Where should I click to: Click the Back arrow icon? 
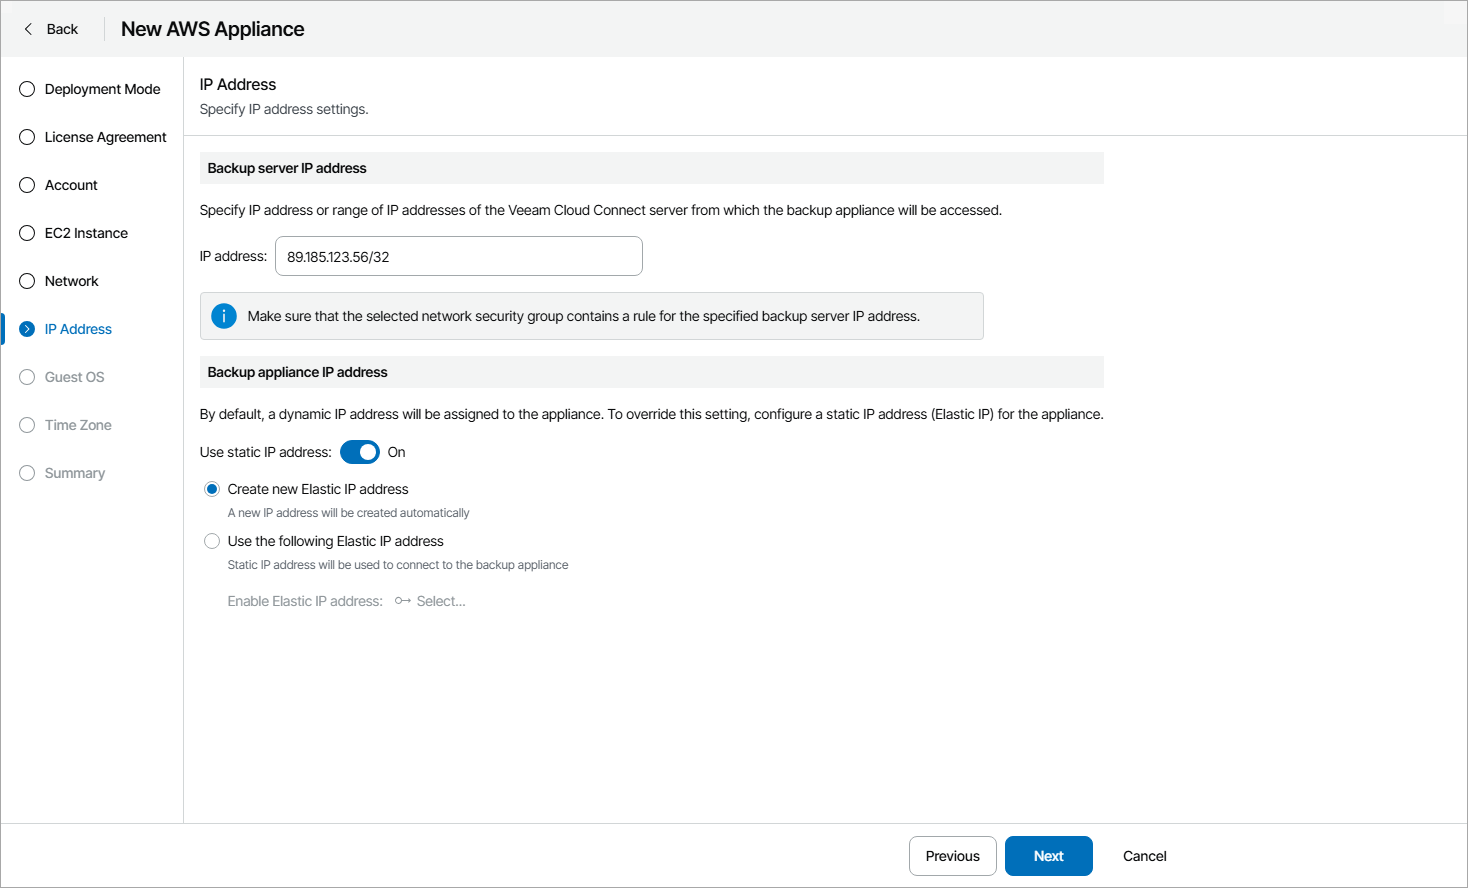(x=28, y=29)
